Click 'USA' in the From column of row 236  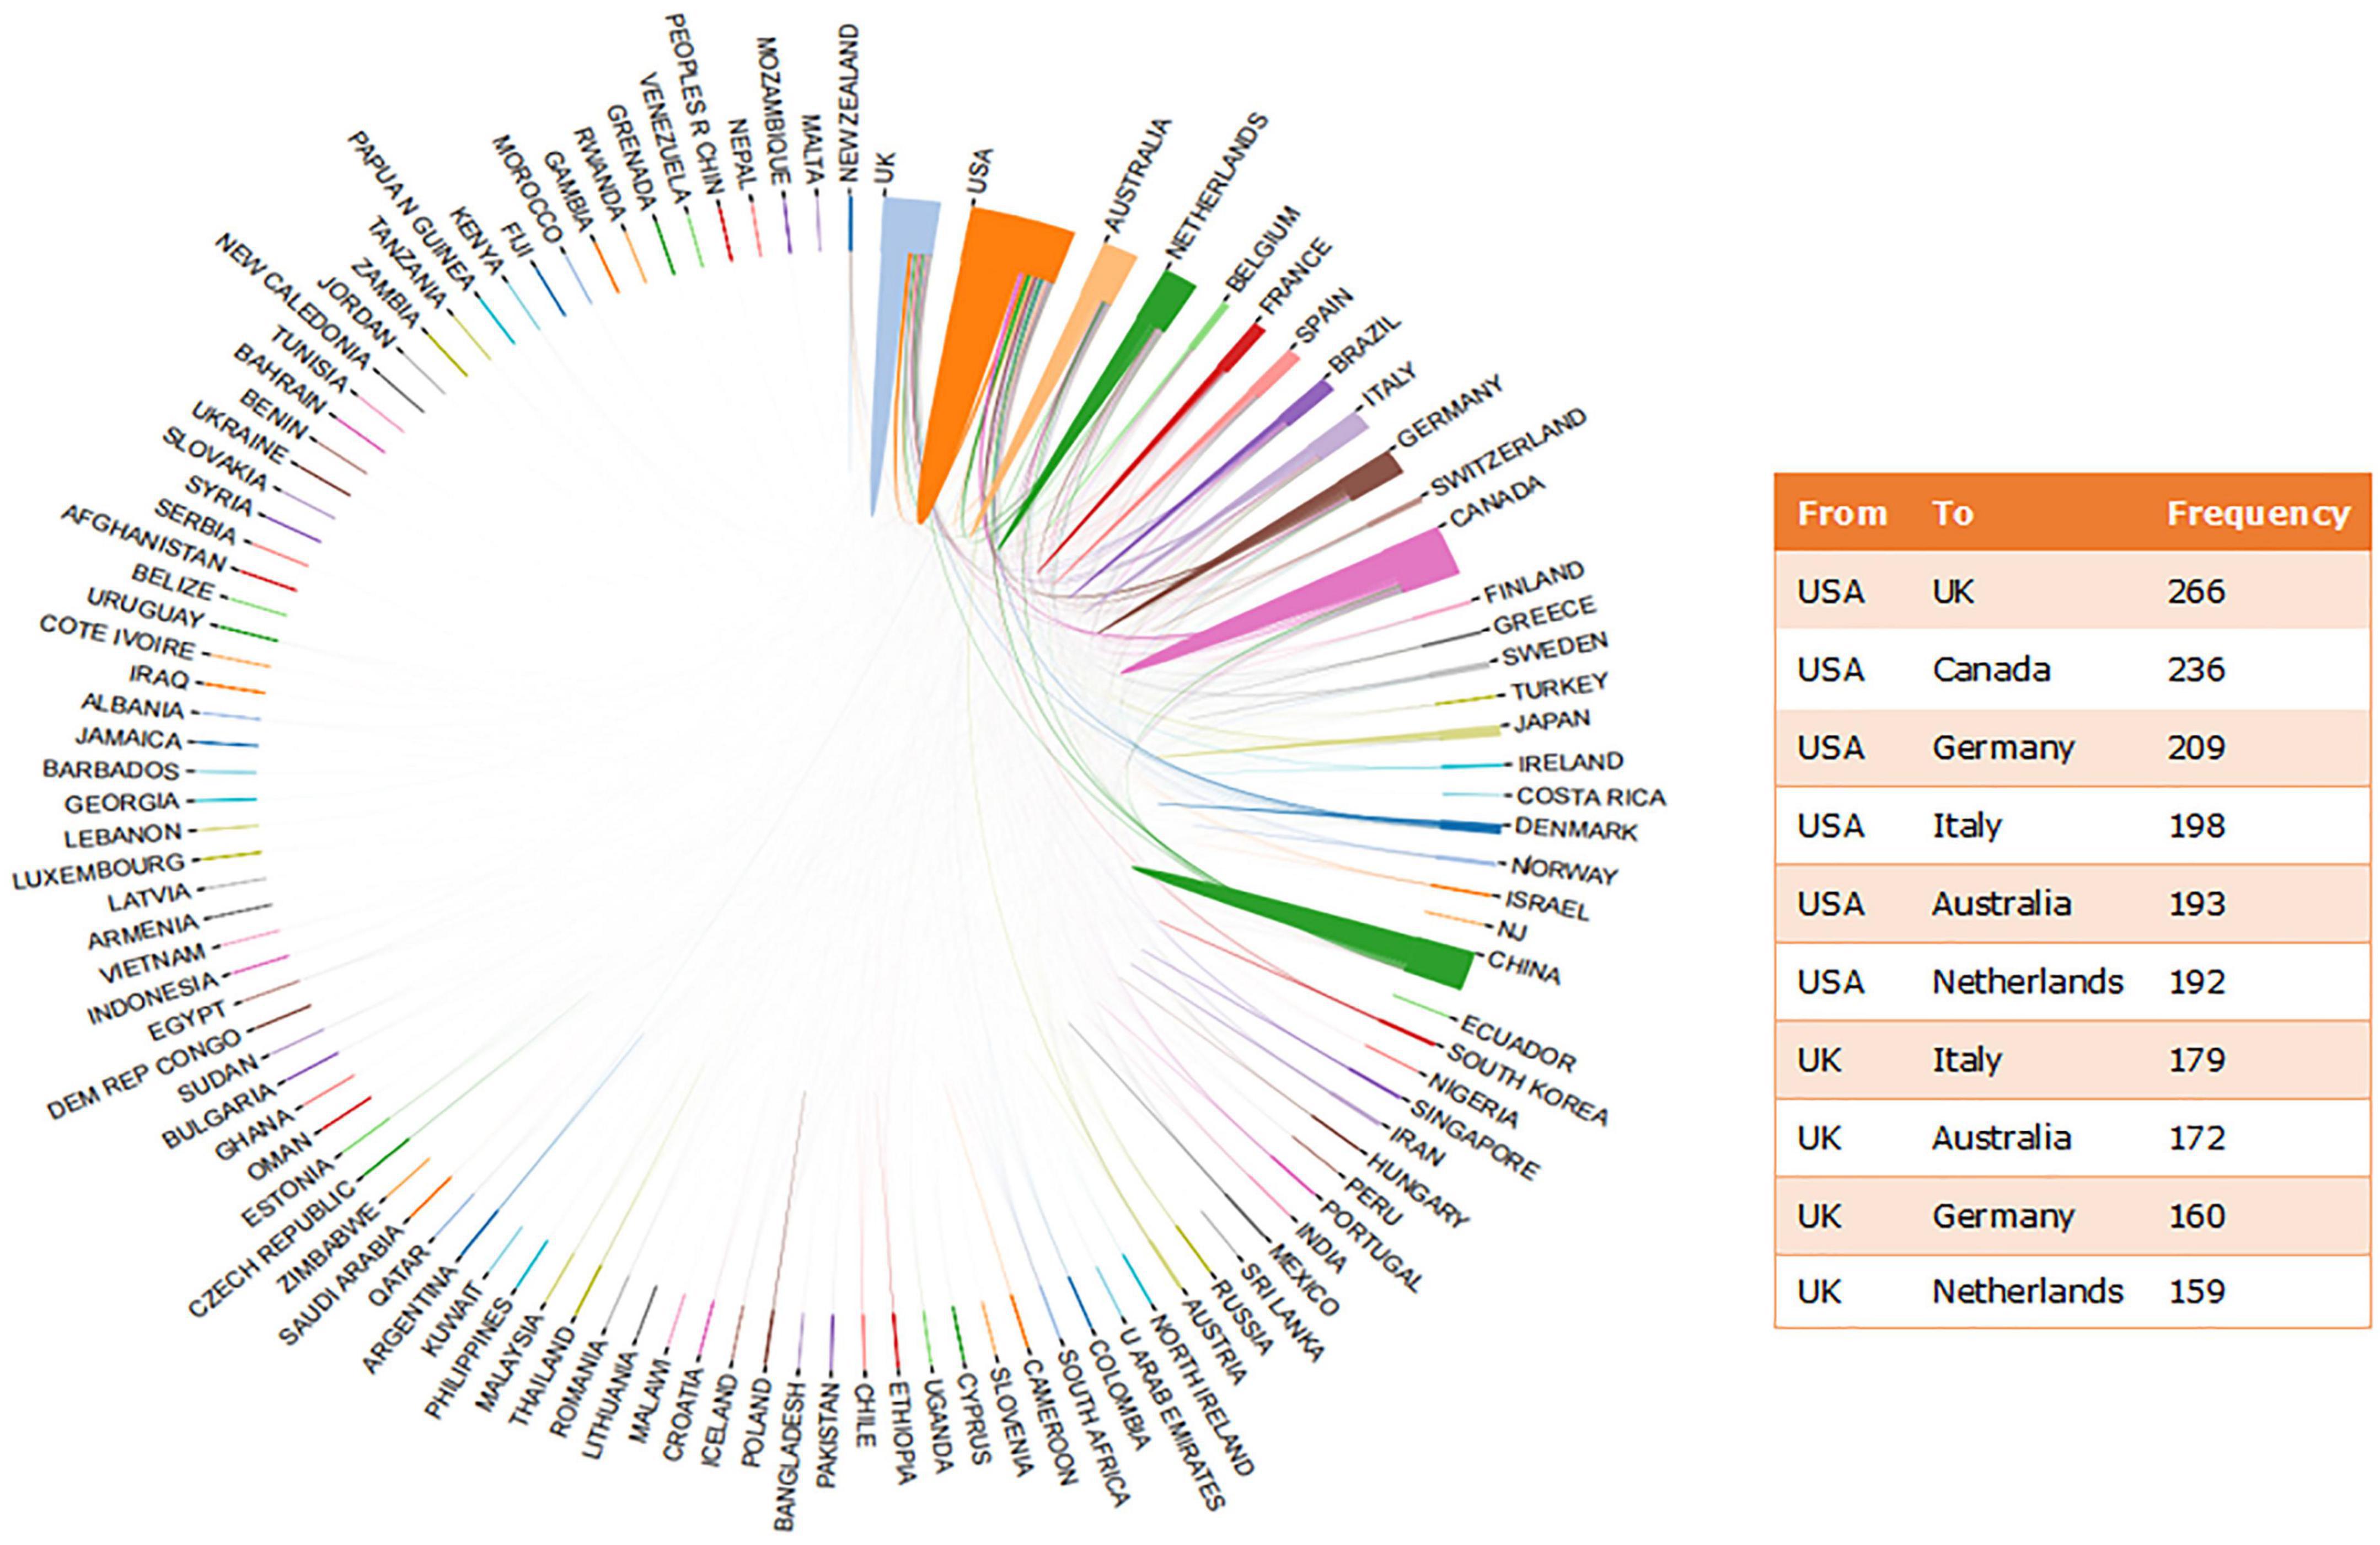click(x=1831, y=669)
